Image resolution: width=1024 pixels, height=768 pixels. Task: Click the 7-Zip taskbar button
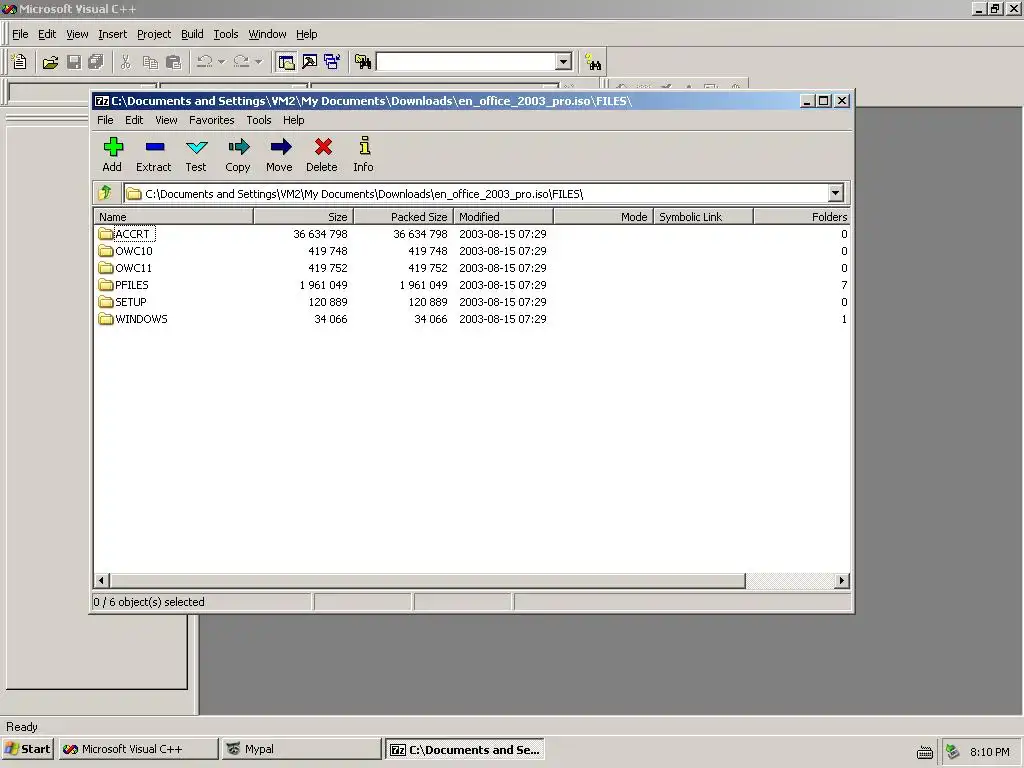(x=464, y=749)
